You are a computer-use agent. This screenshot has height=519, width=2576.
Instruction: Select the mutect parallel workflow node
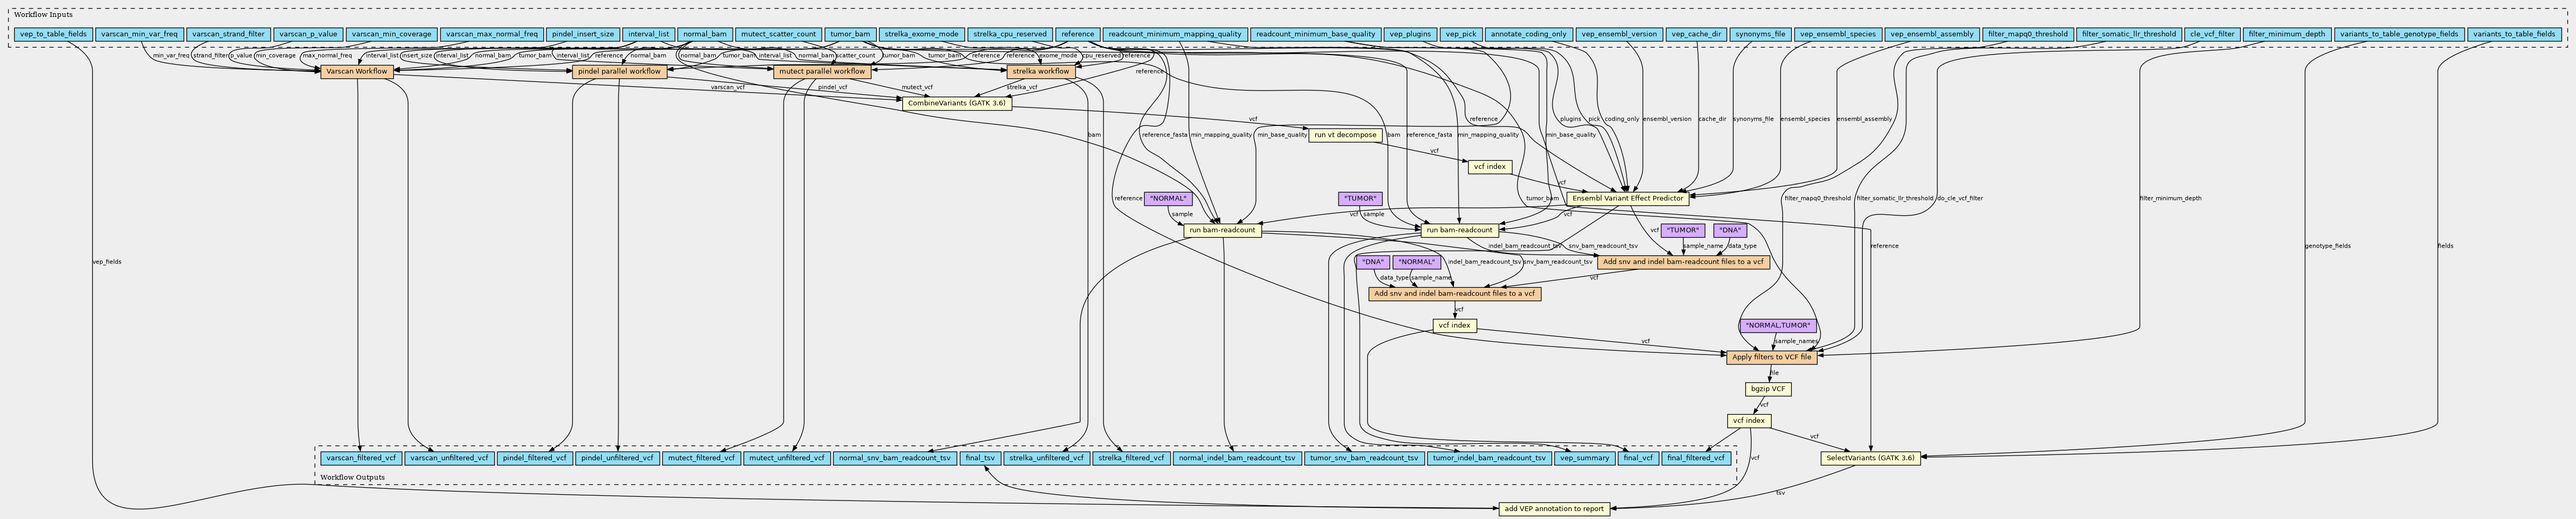point(821,72)
